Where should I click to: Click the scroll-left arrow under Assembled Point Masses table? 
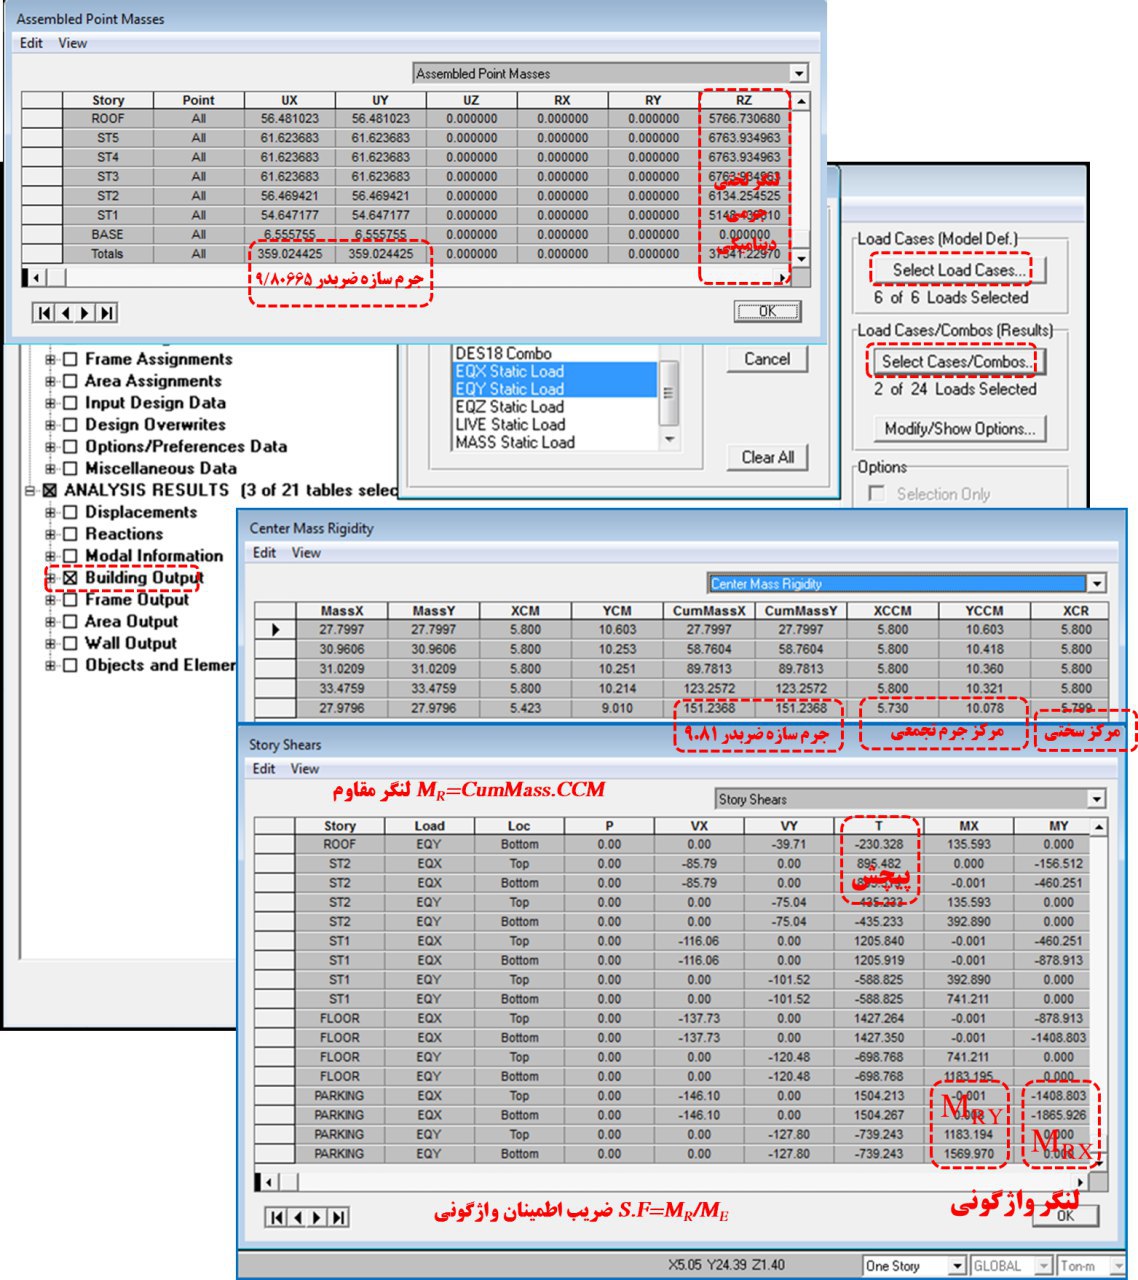[37, 277]
